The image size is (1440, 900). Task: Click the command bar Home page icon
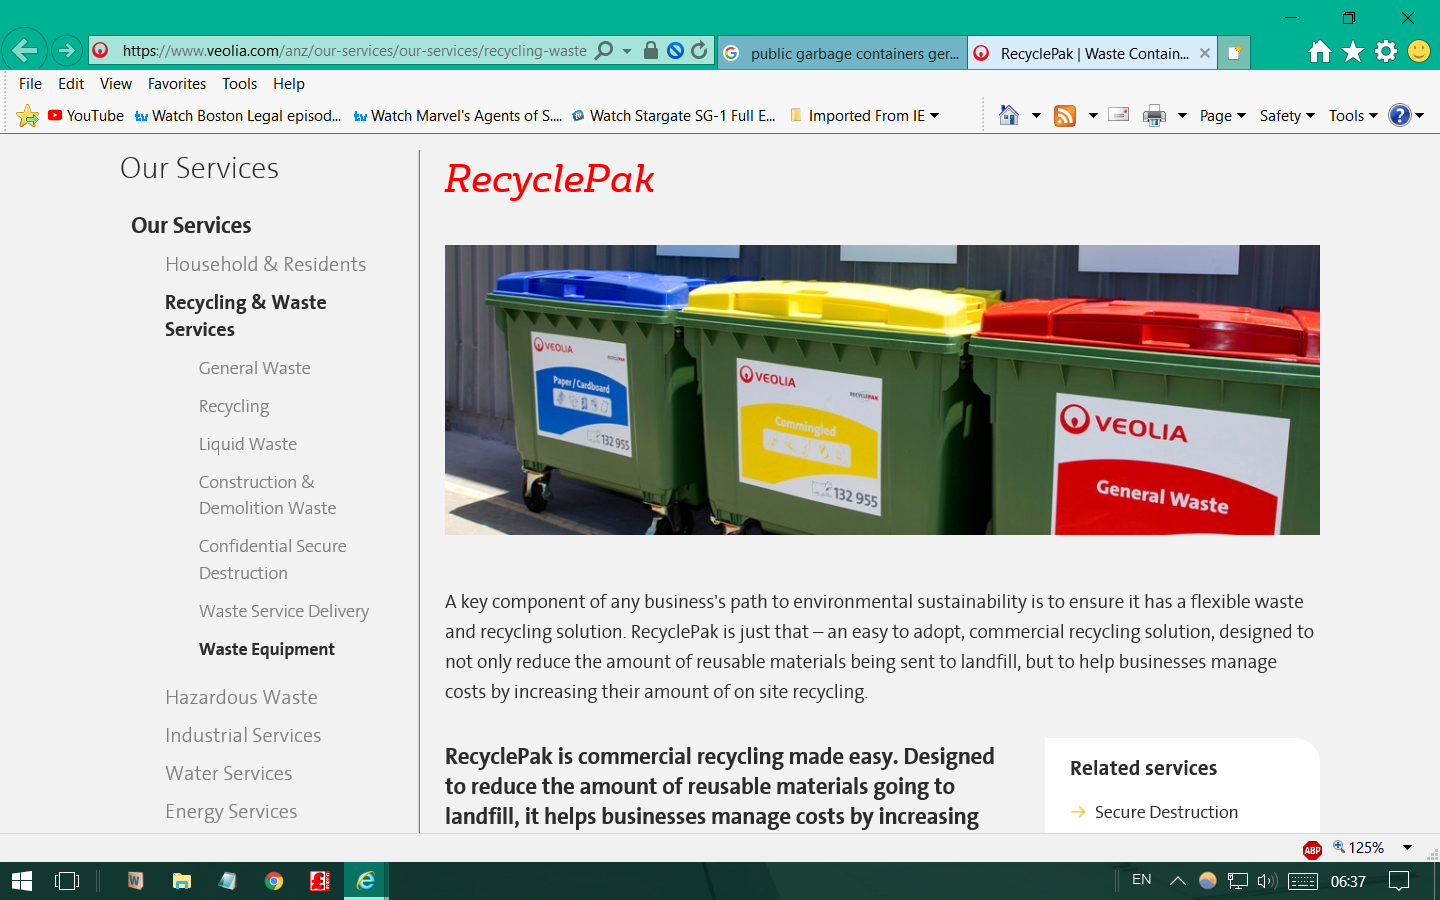click(1009, 116)
